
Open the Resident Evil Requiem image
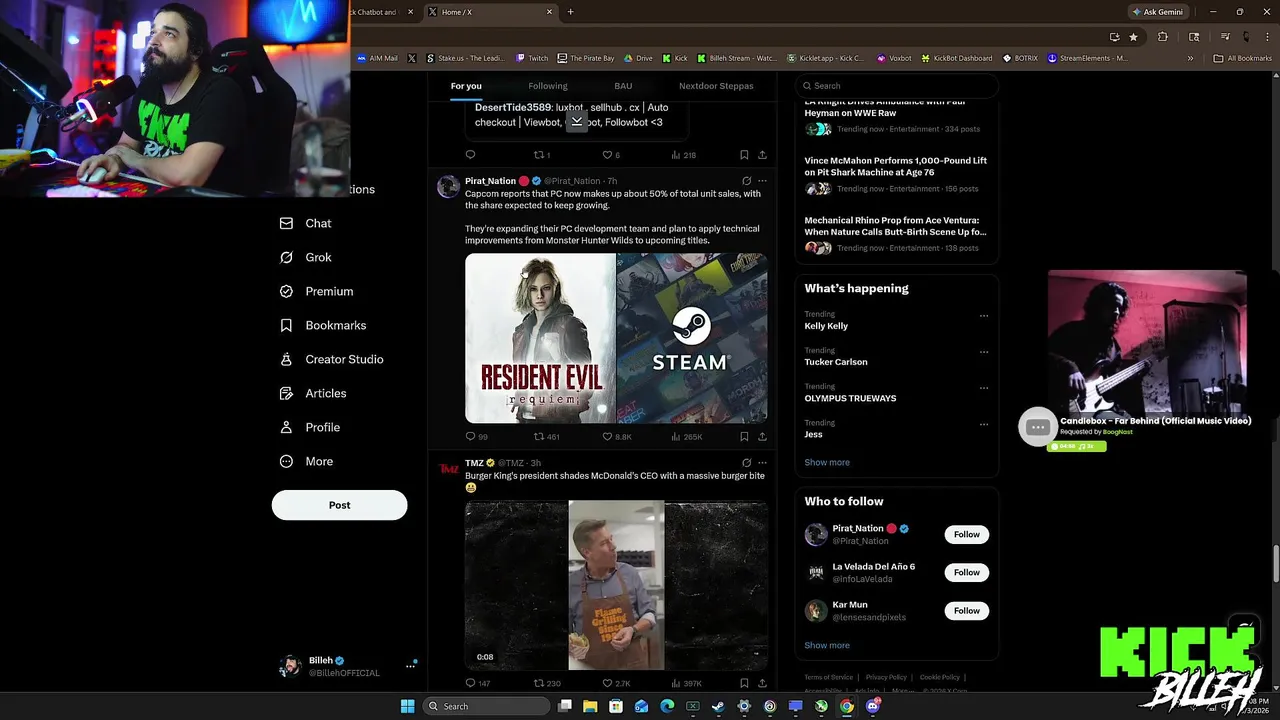540,338
